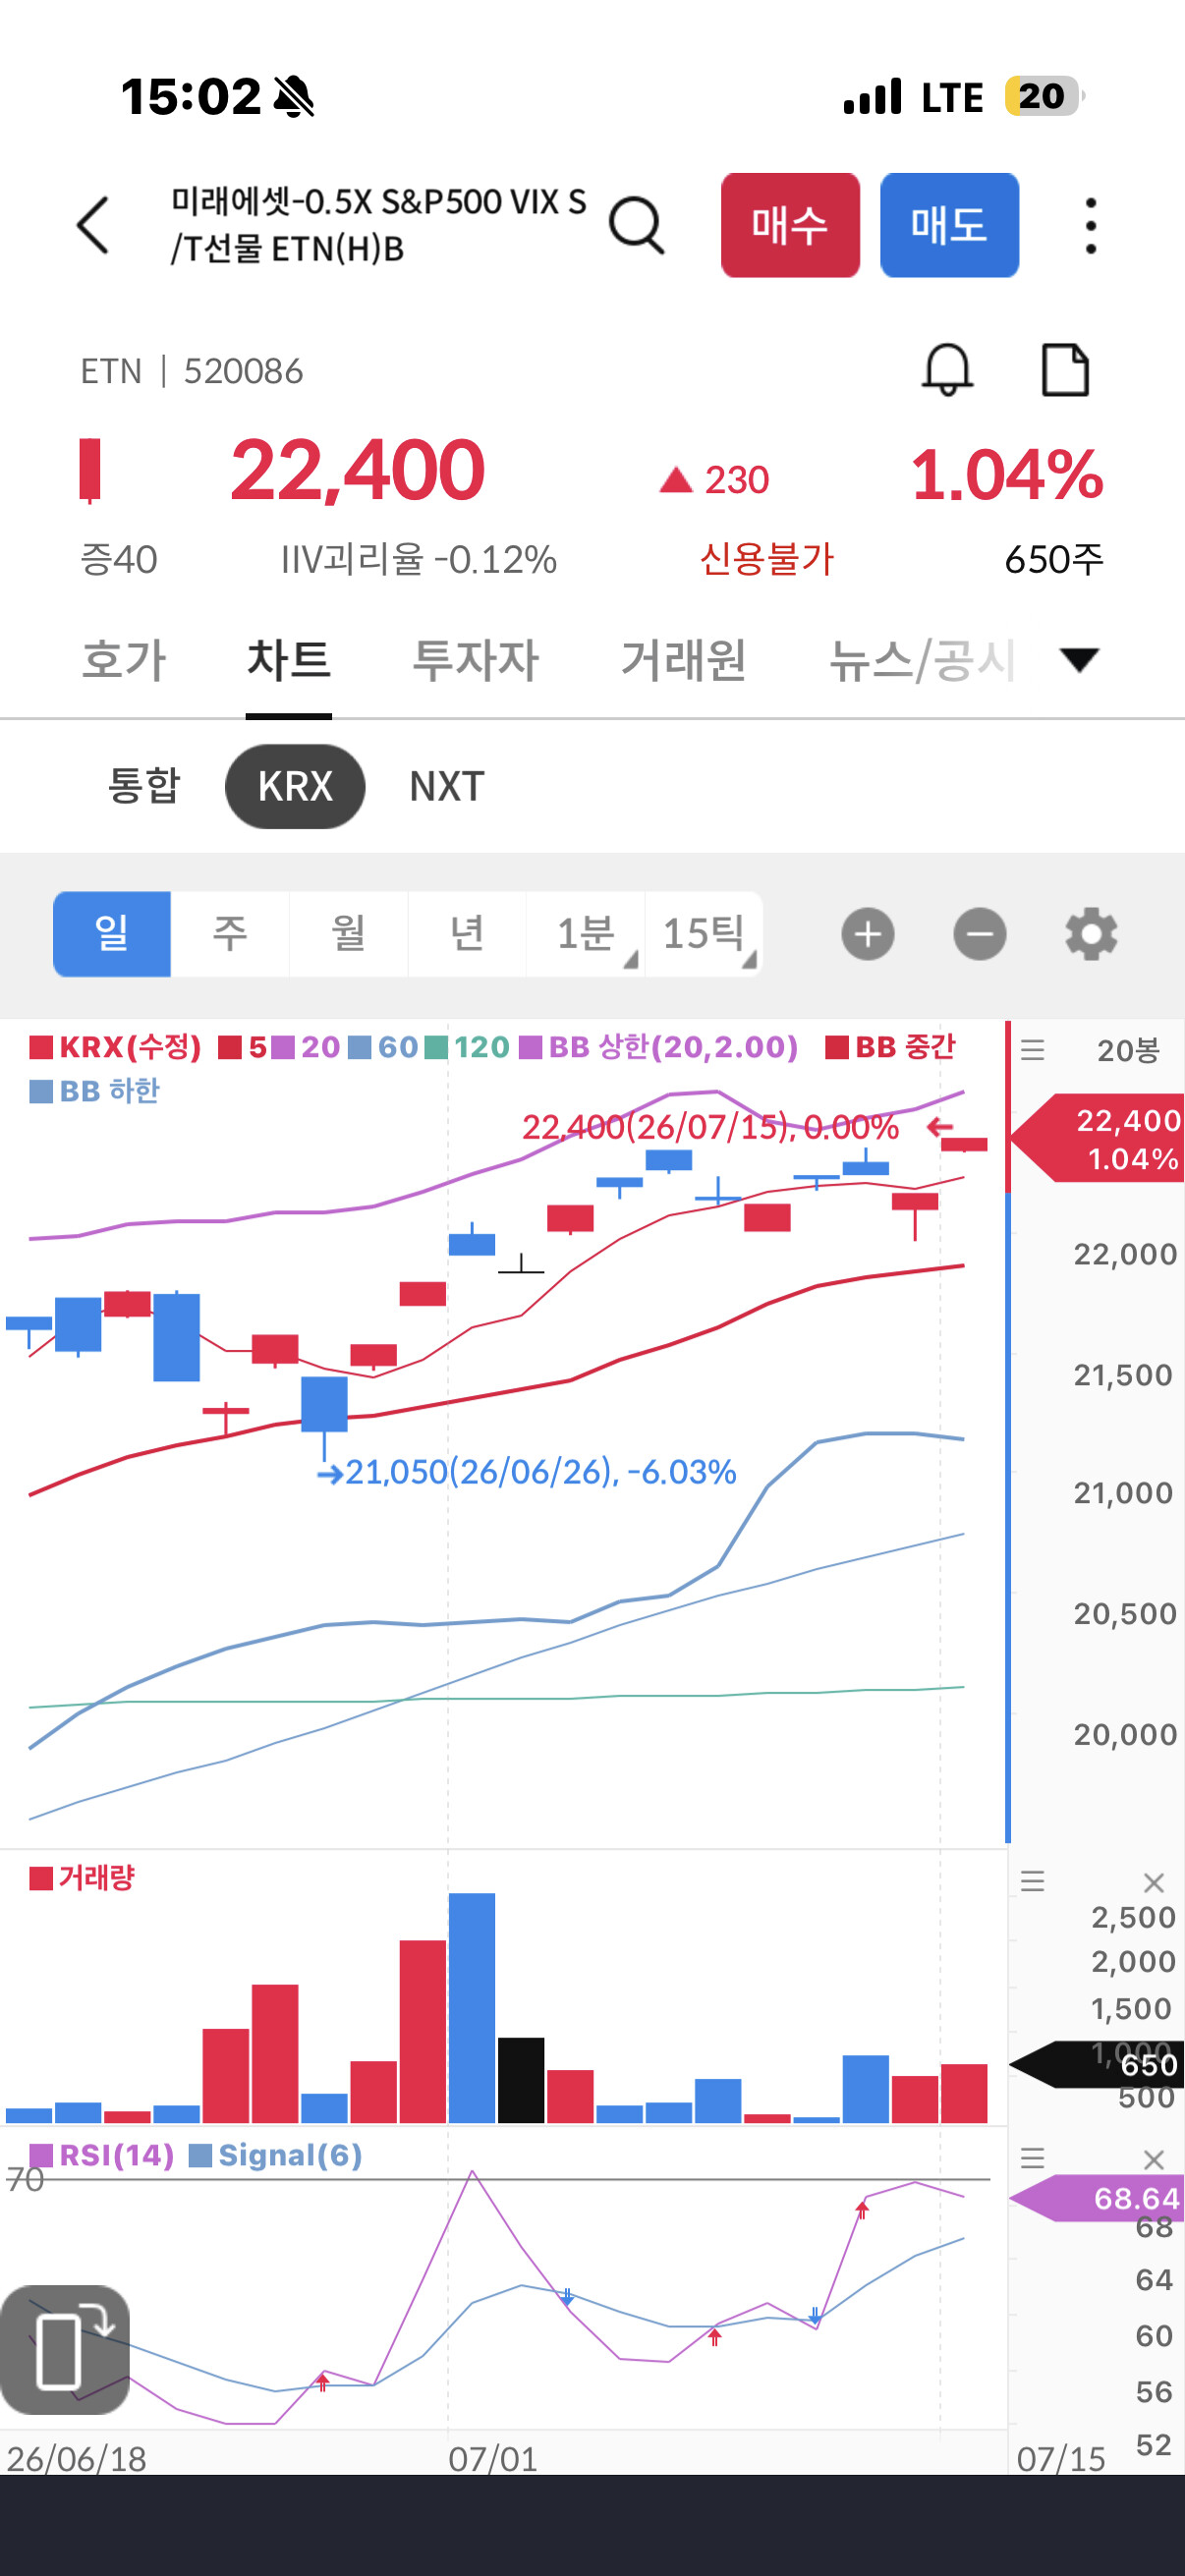Select the KRX exchange toggle
This screenshot has width=1185, height=2576.
click(295, 786)
